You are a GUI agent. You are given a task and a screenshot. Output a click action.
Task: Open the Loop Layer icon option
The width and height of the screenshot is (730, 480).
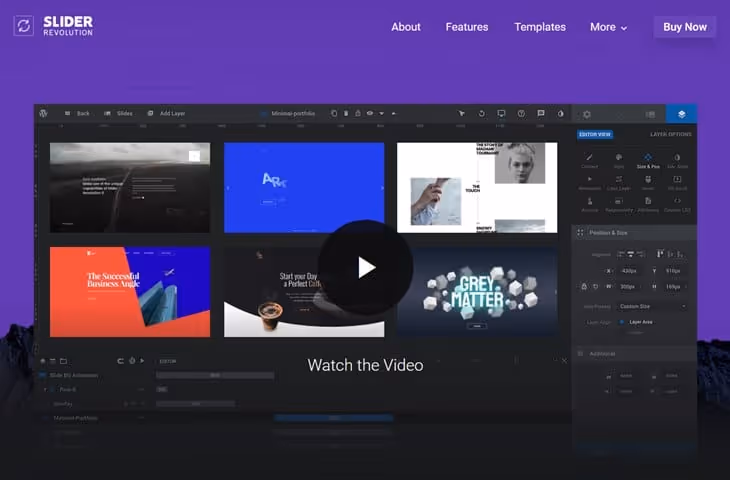(618, 183)
